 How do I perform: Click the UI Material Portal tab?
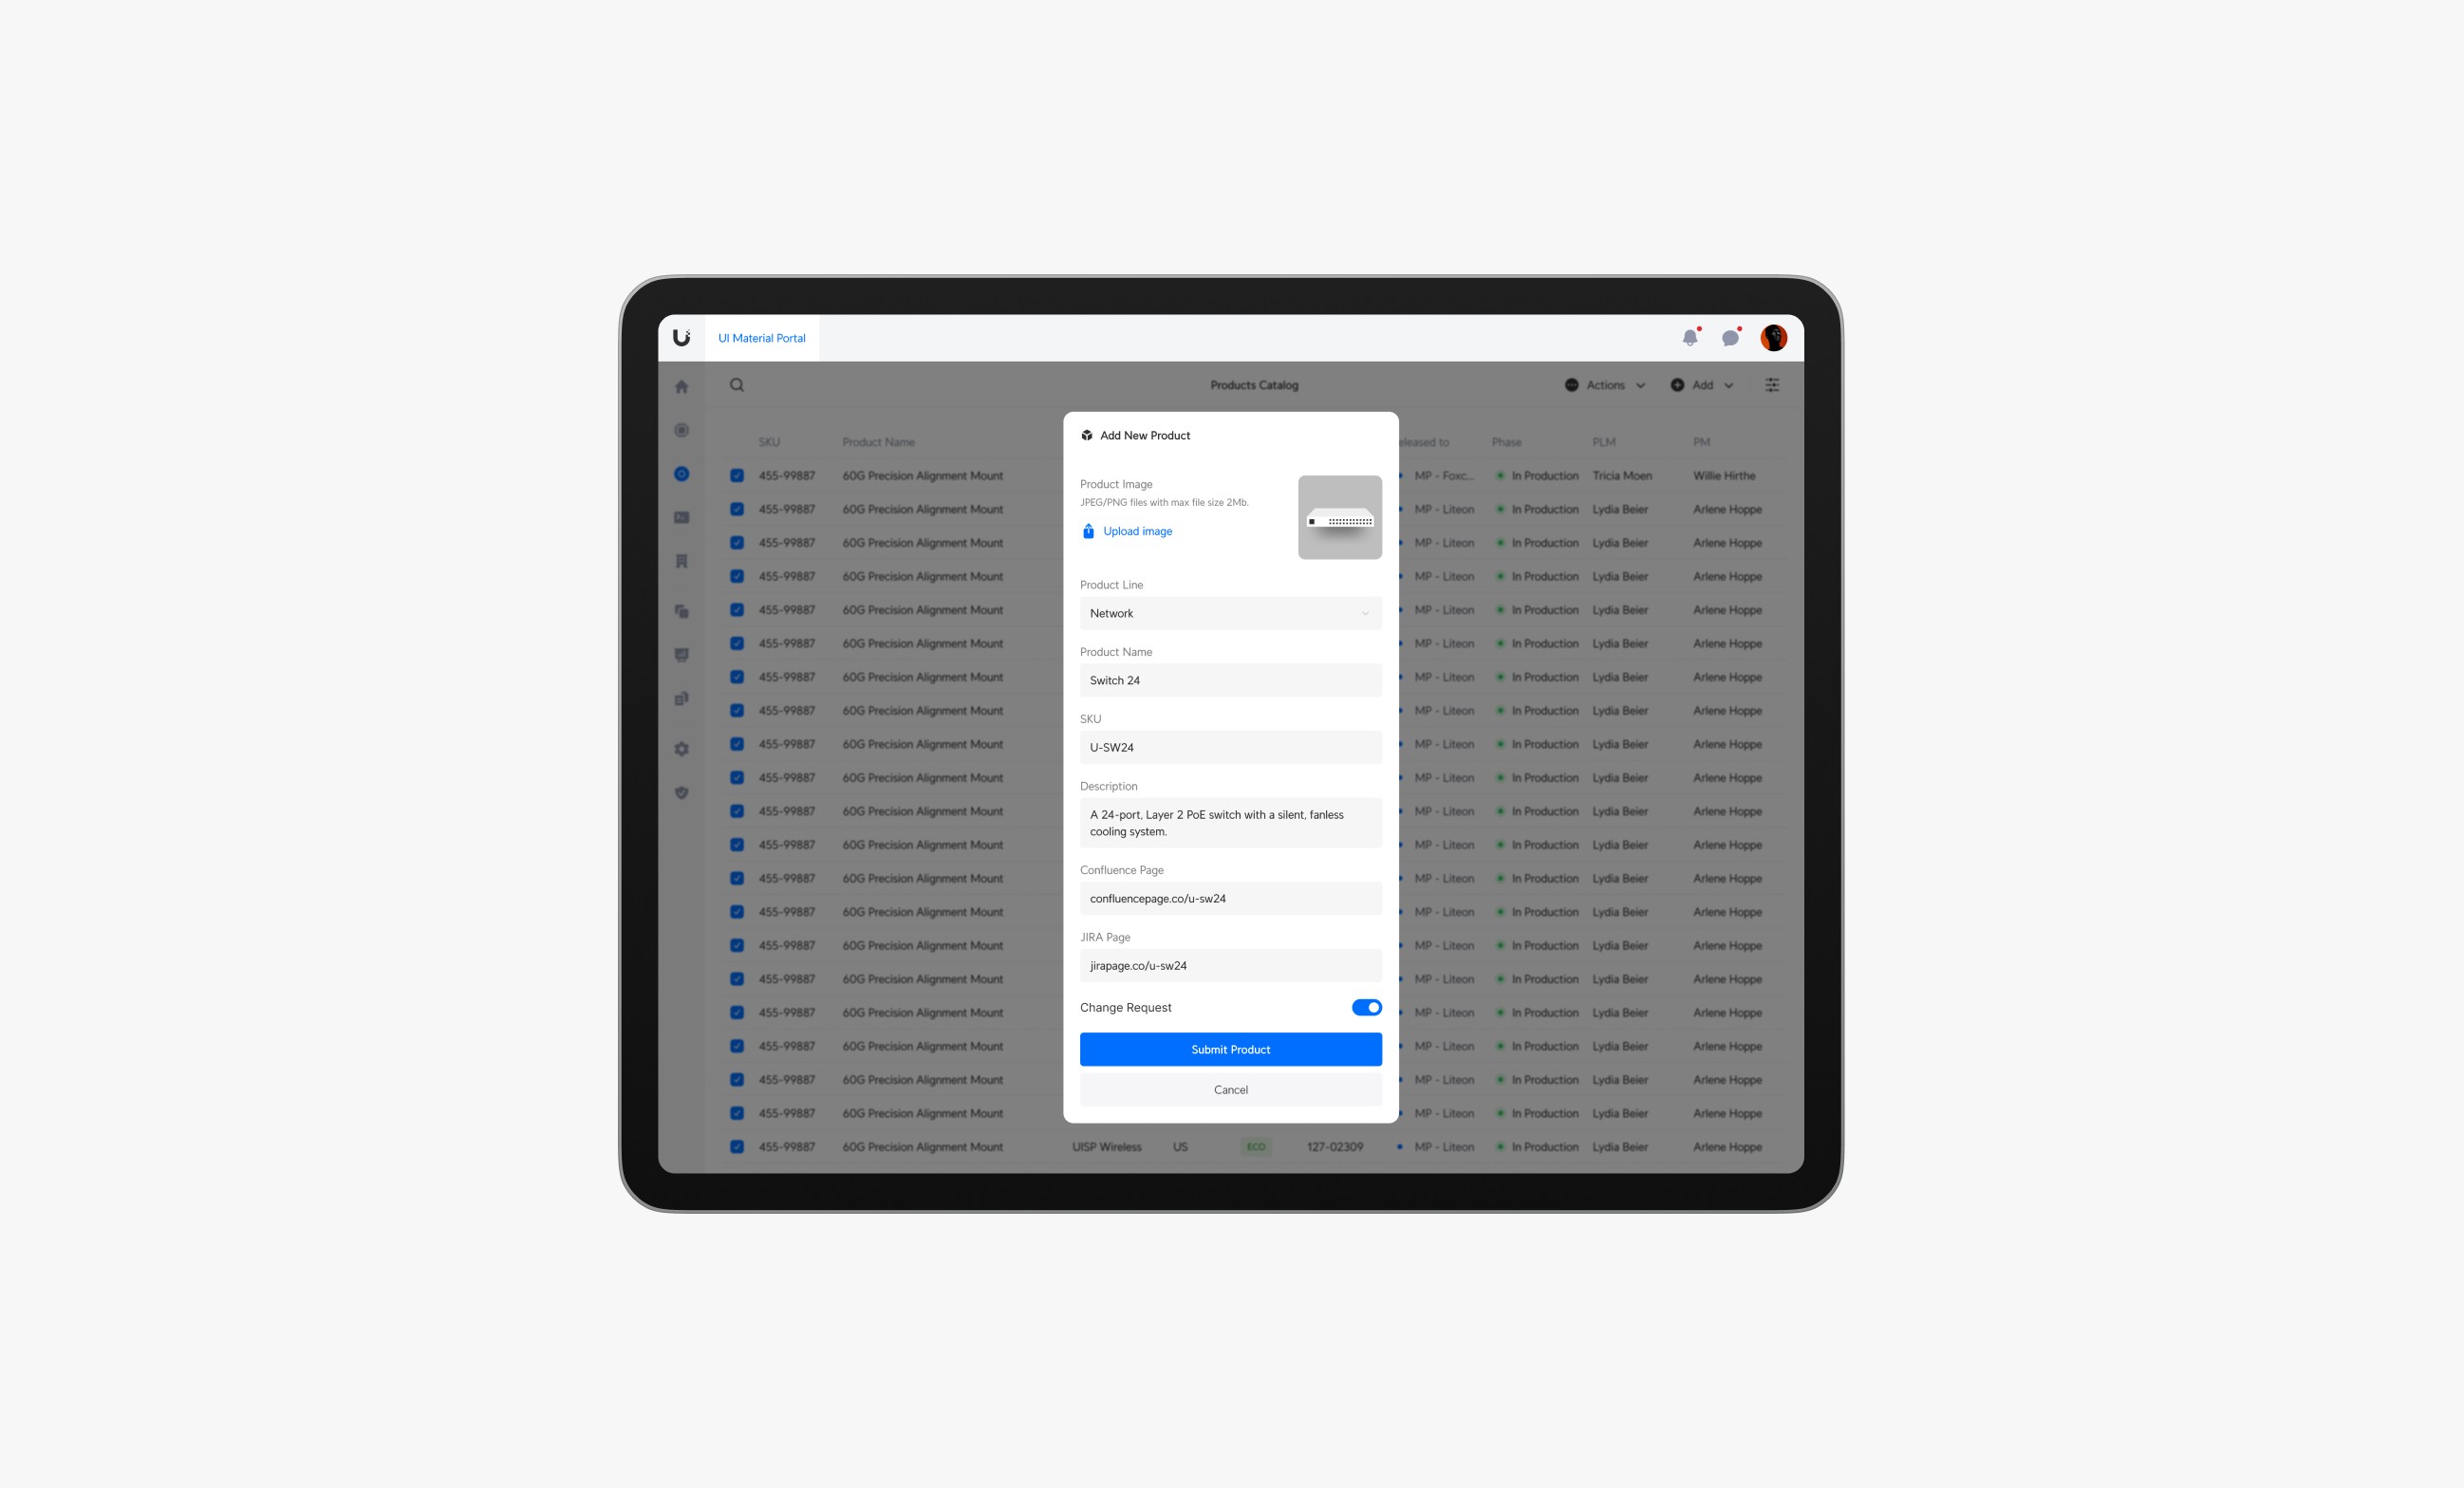point(760,338)
